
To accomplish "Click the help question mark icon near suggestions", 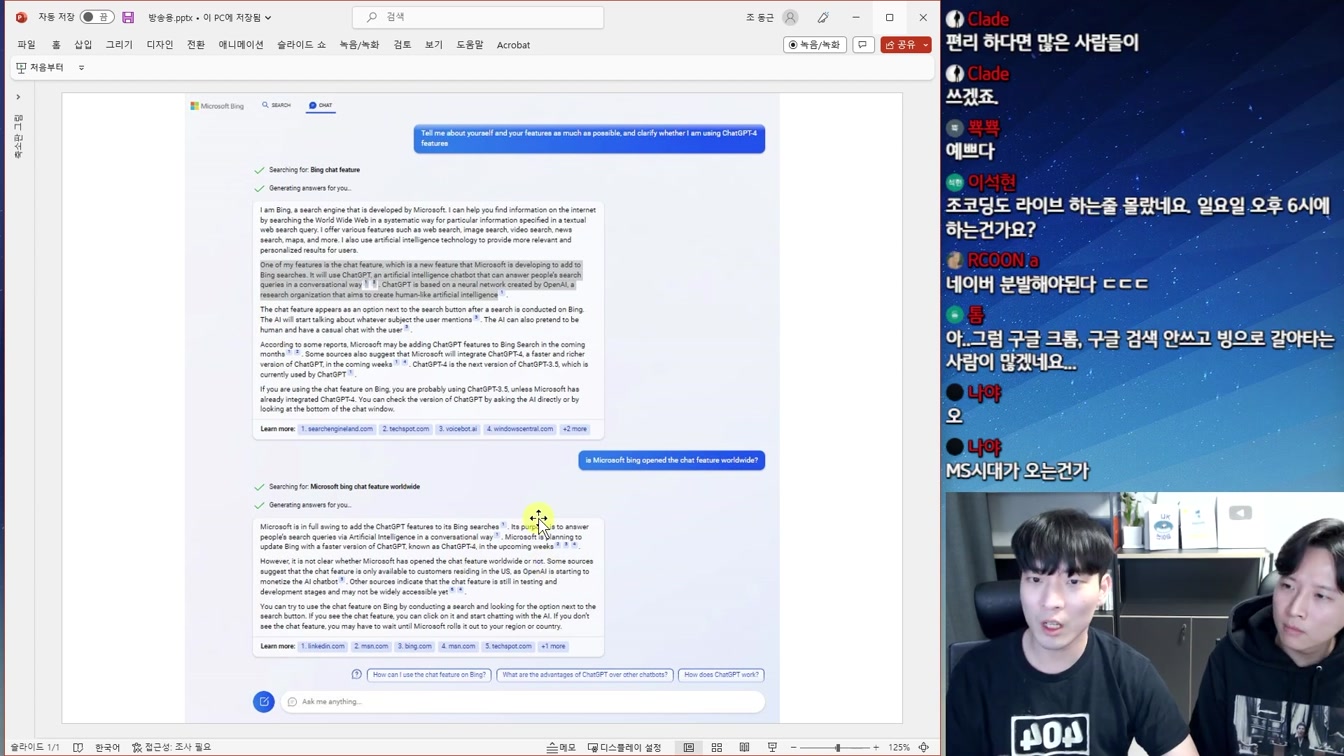I will [356, 675].
